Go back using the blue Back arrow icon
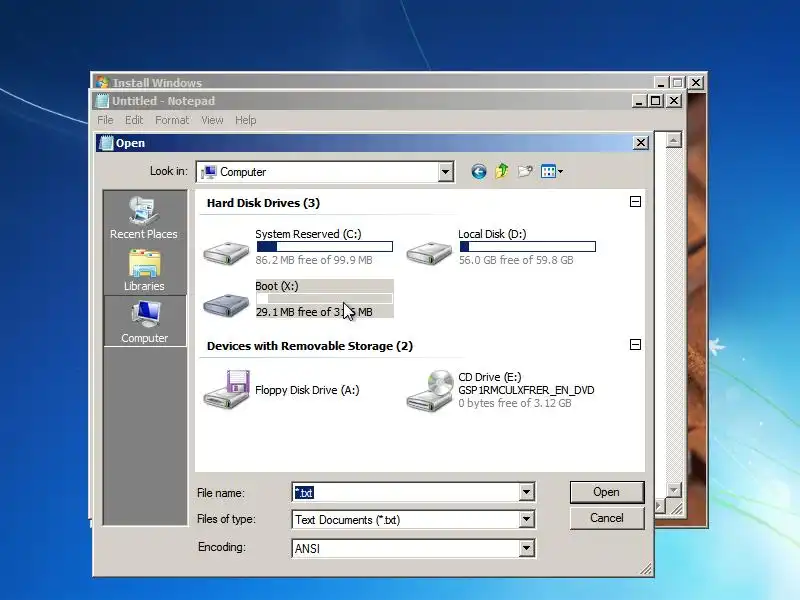 tap(478, 171)
